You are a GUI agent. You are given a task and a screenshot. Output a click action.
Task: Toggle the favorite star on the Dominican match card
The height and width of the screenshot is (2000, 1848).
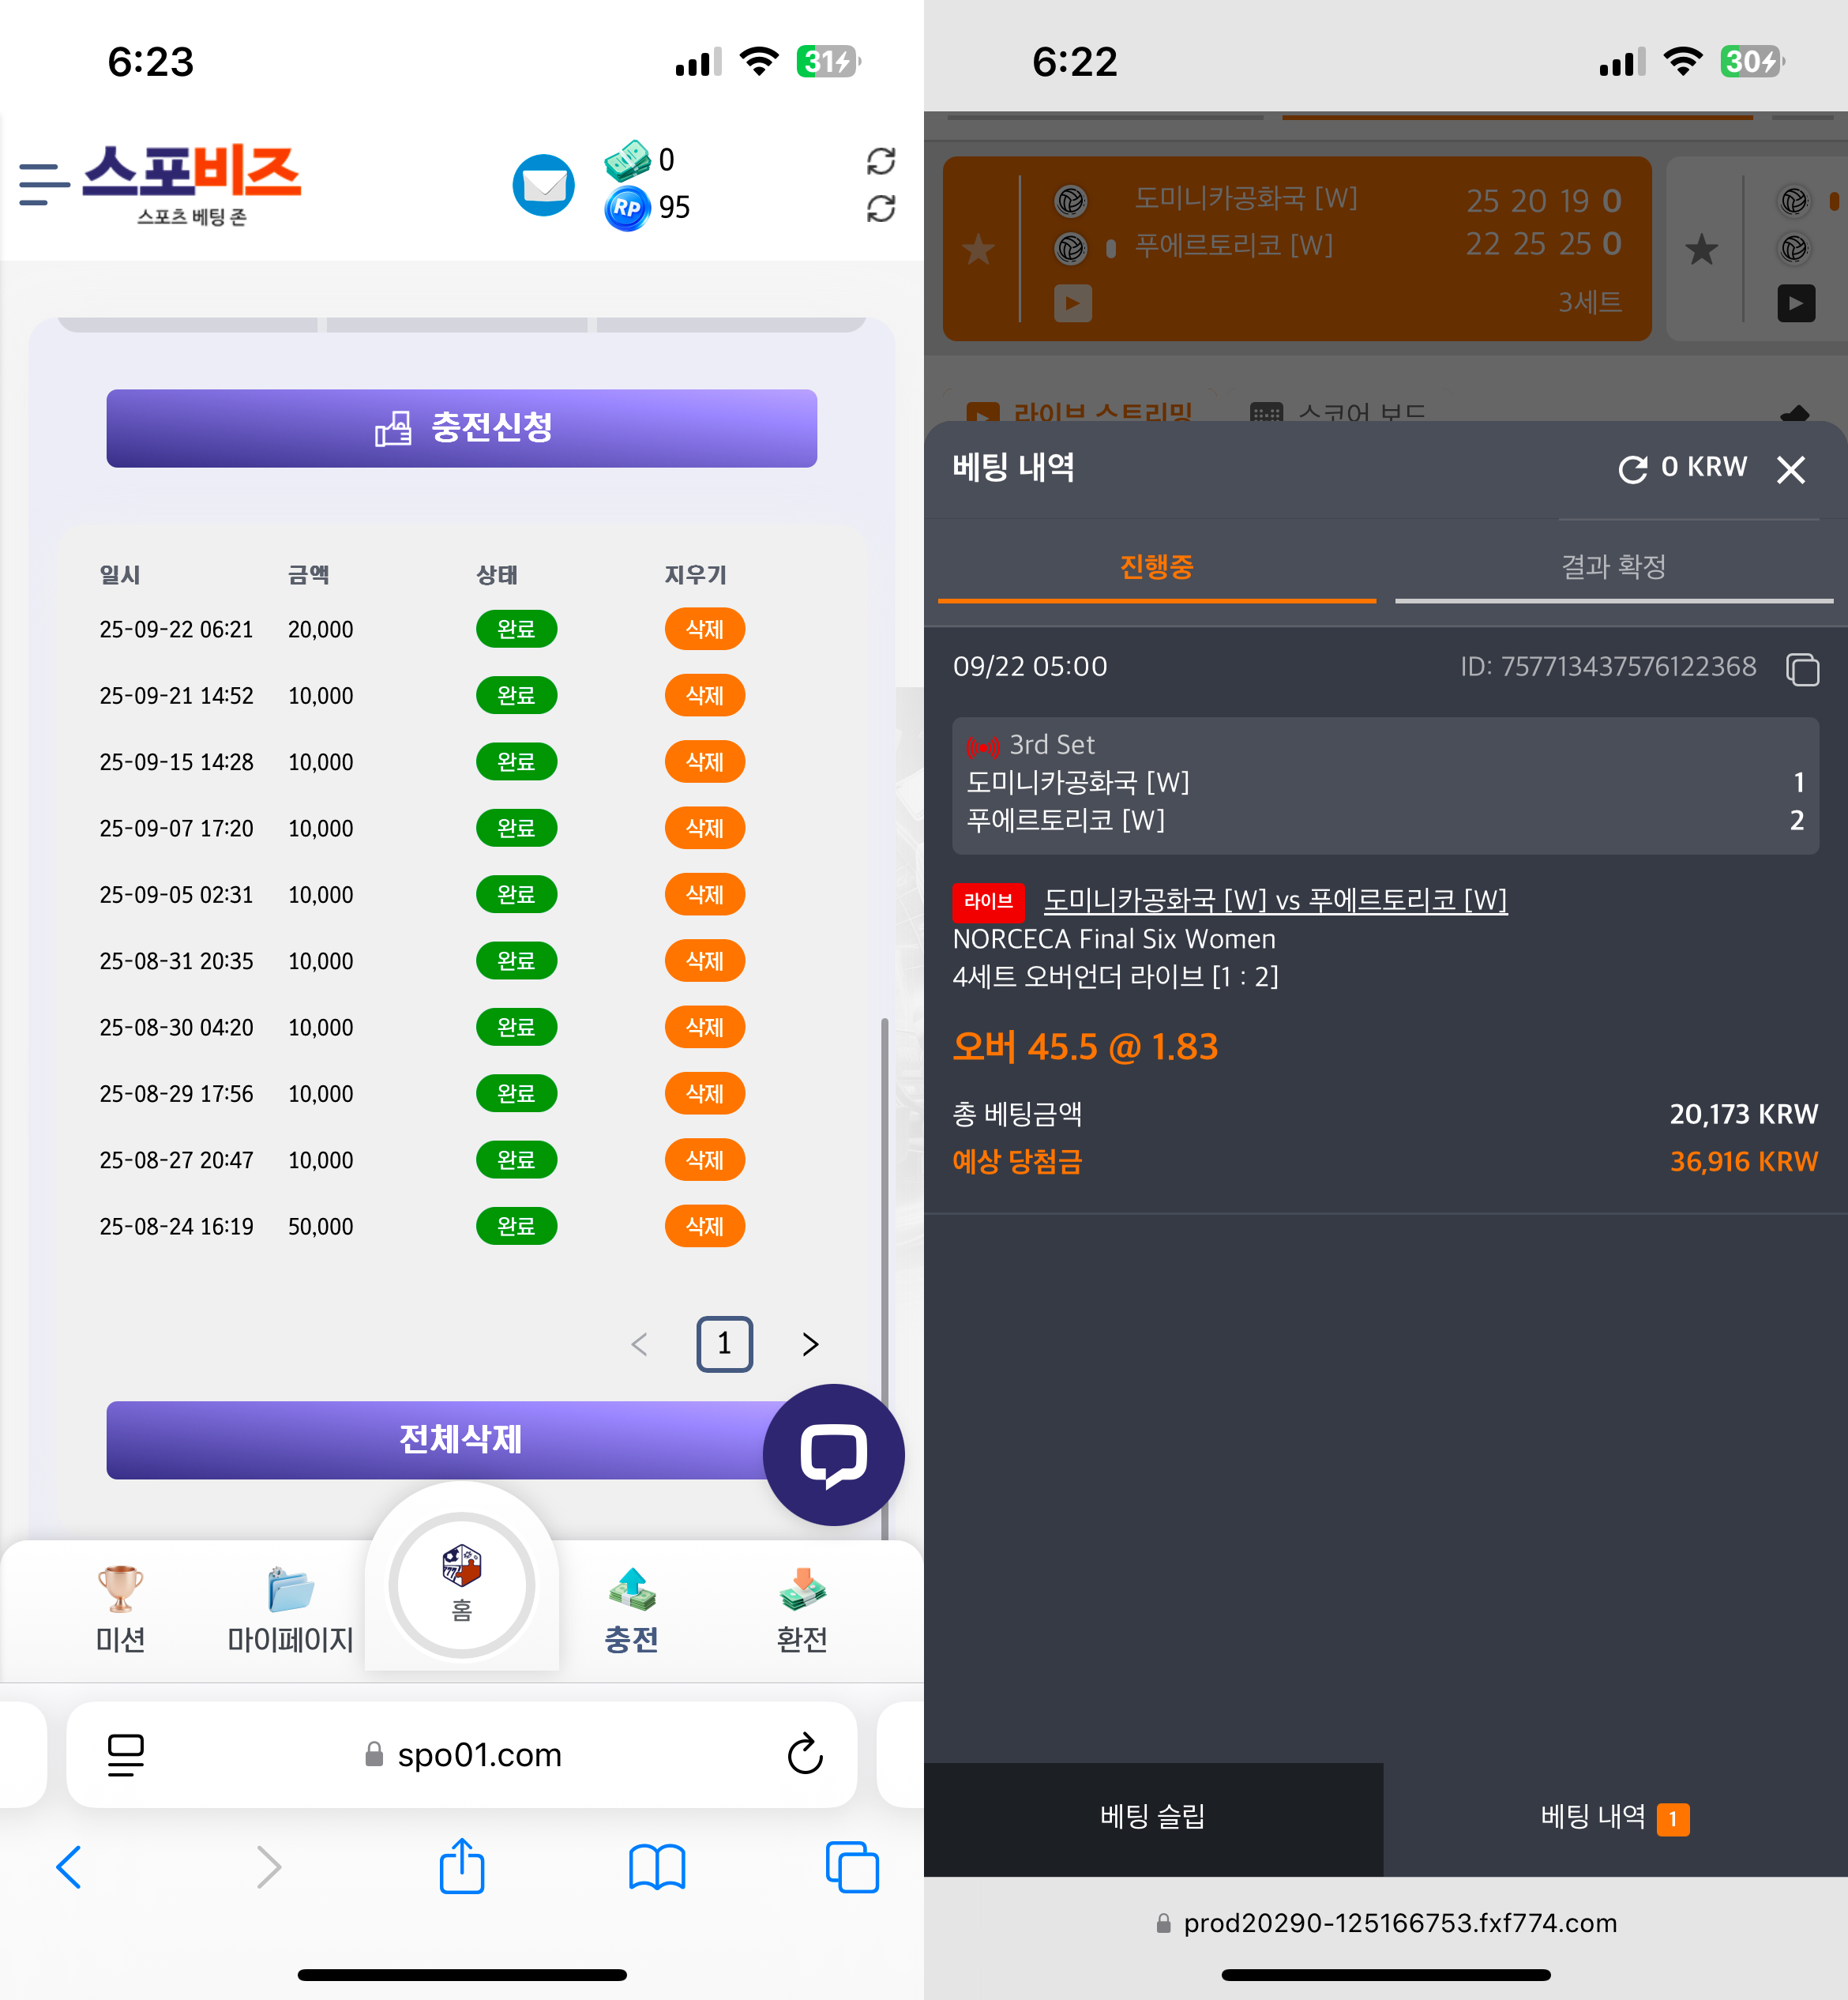pos(979,249)
